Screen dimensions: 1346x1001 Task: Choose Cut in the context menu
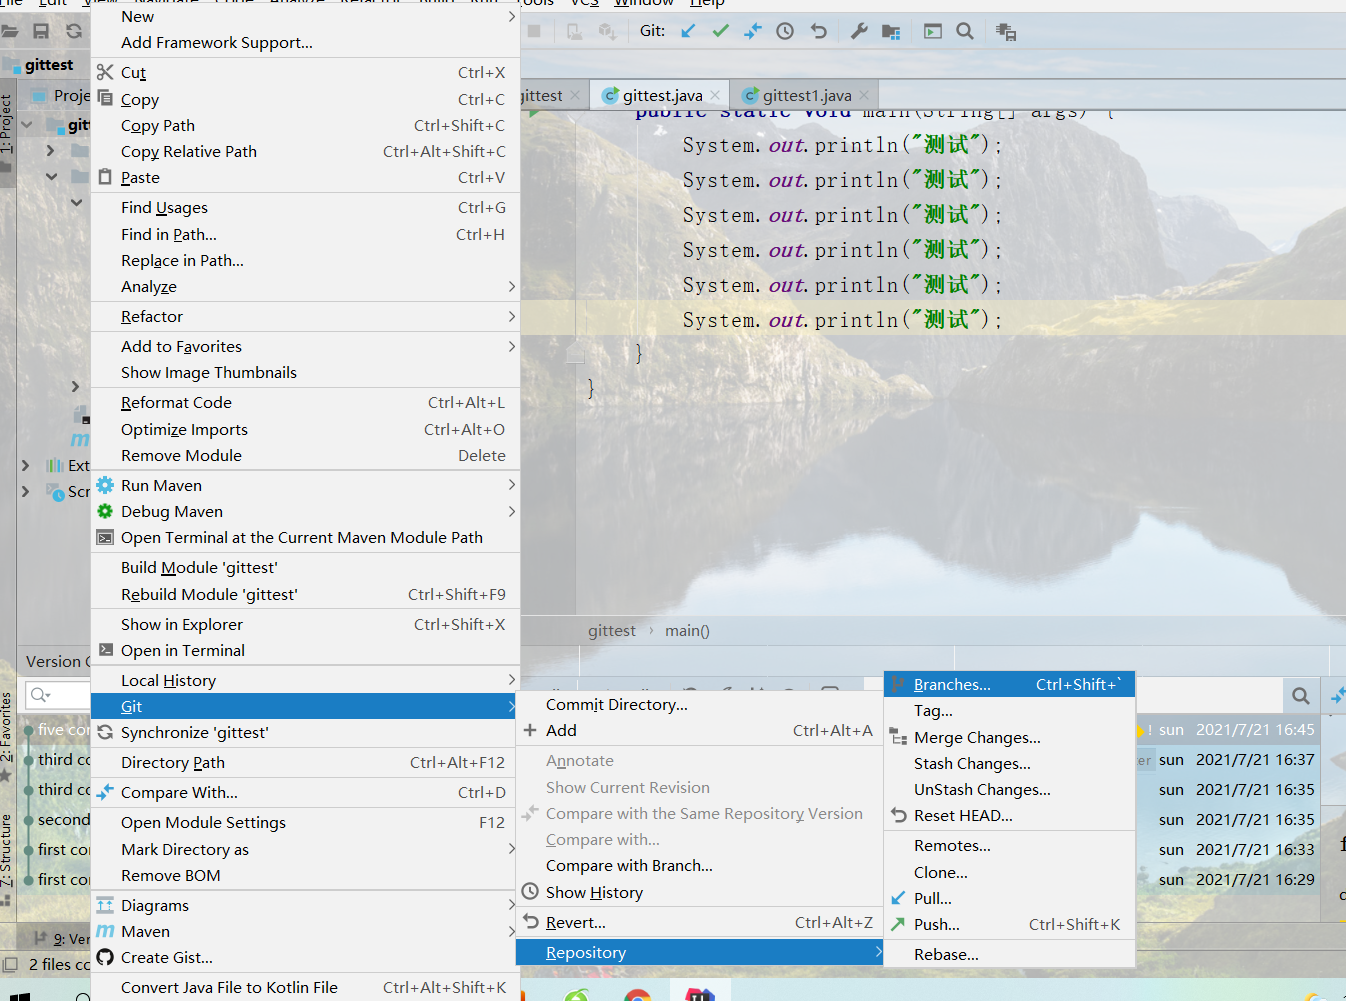click(x=305, y=72)
